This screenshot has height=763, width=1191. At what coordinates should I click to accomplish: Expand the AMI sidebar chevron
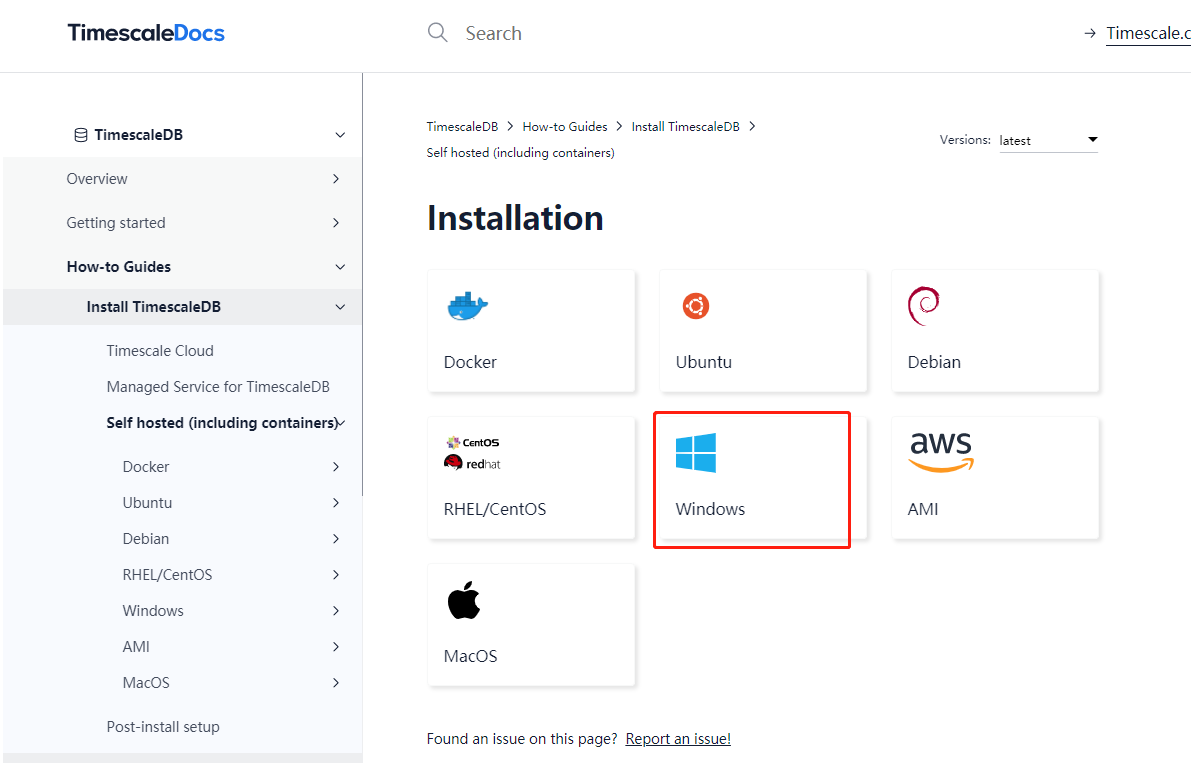(x=336, y=647)
